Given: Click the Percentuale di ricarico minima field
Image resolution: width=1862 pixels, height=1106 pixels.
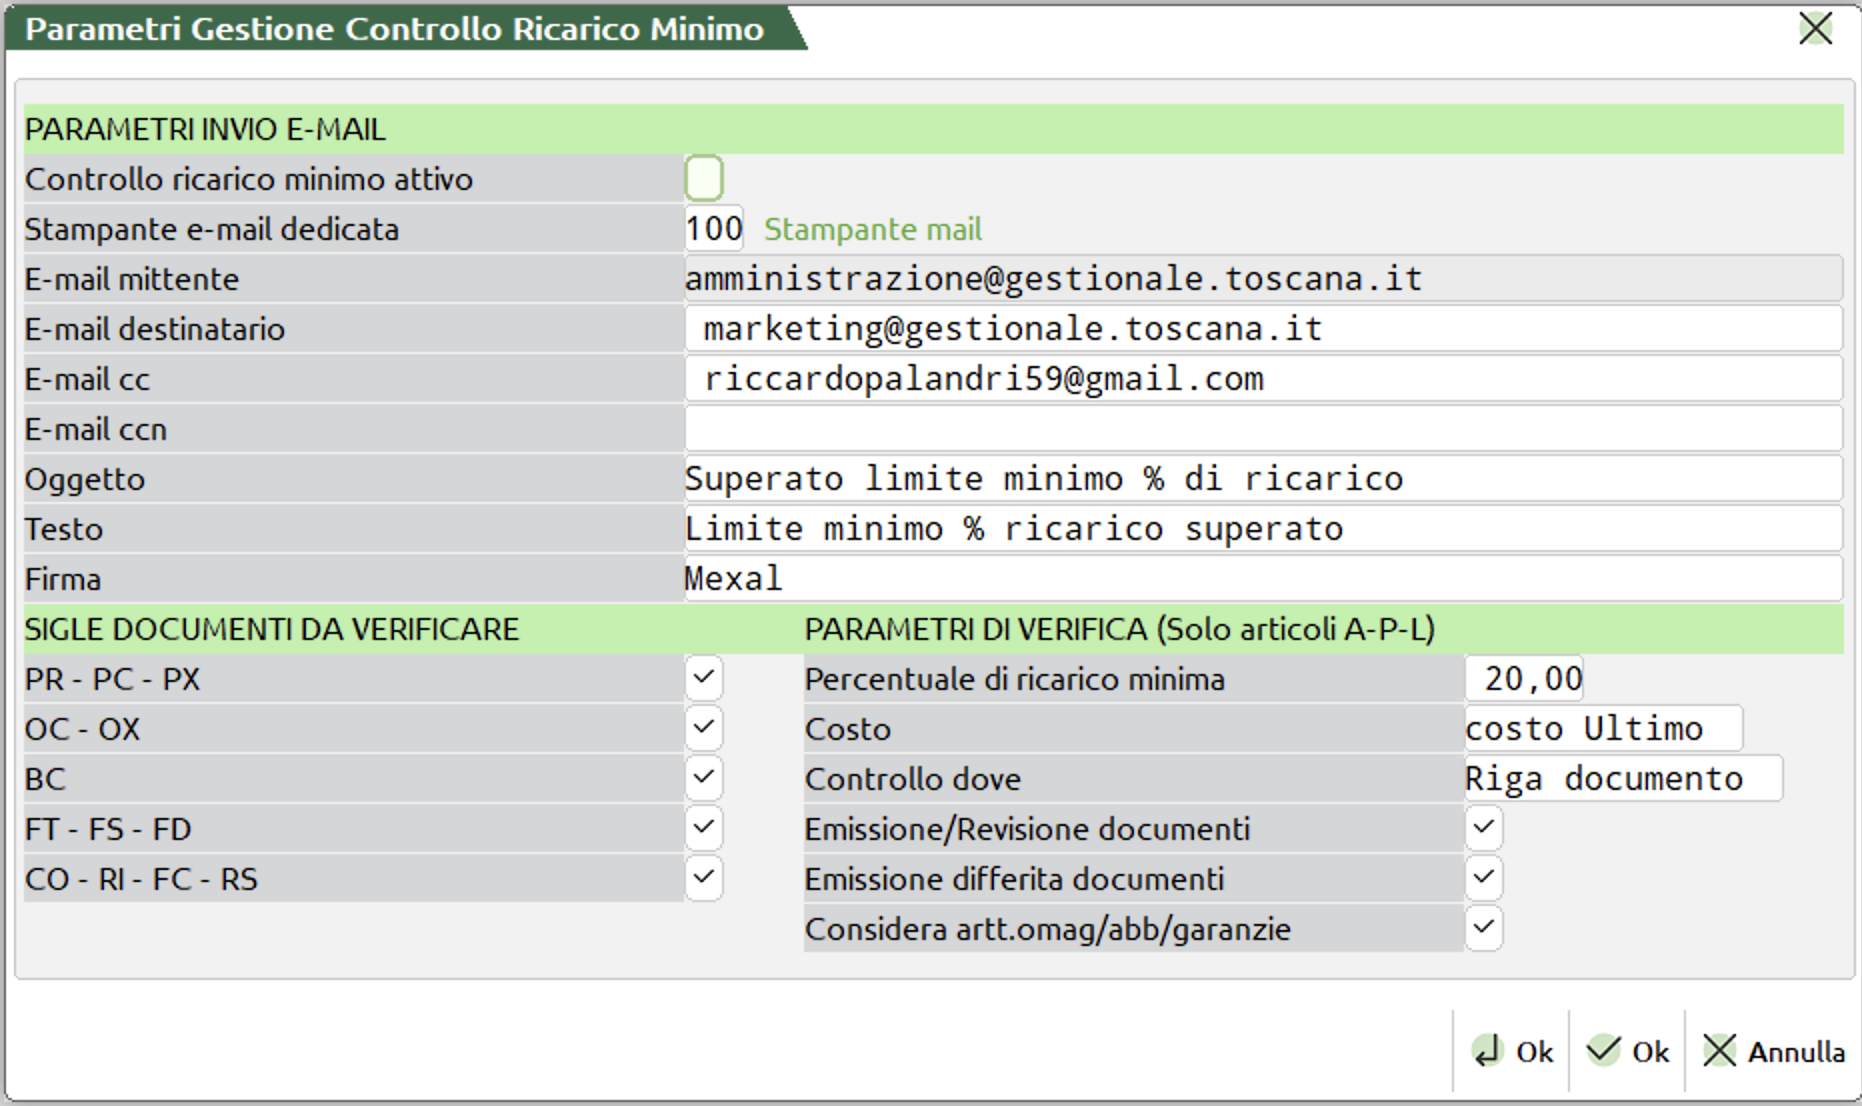Looking at the screenshot, I should [1524, 679].
